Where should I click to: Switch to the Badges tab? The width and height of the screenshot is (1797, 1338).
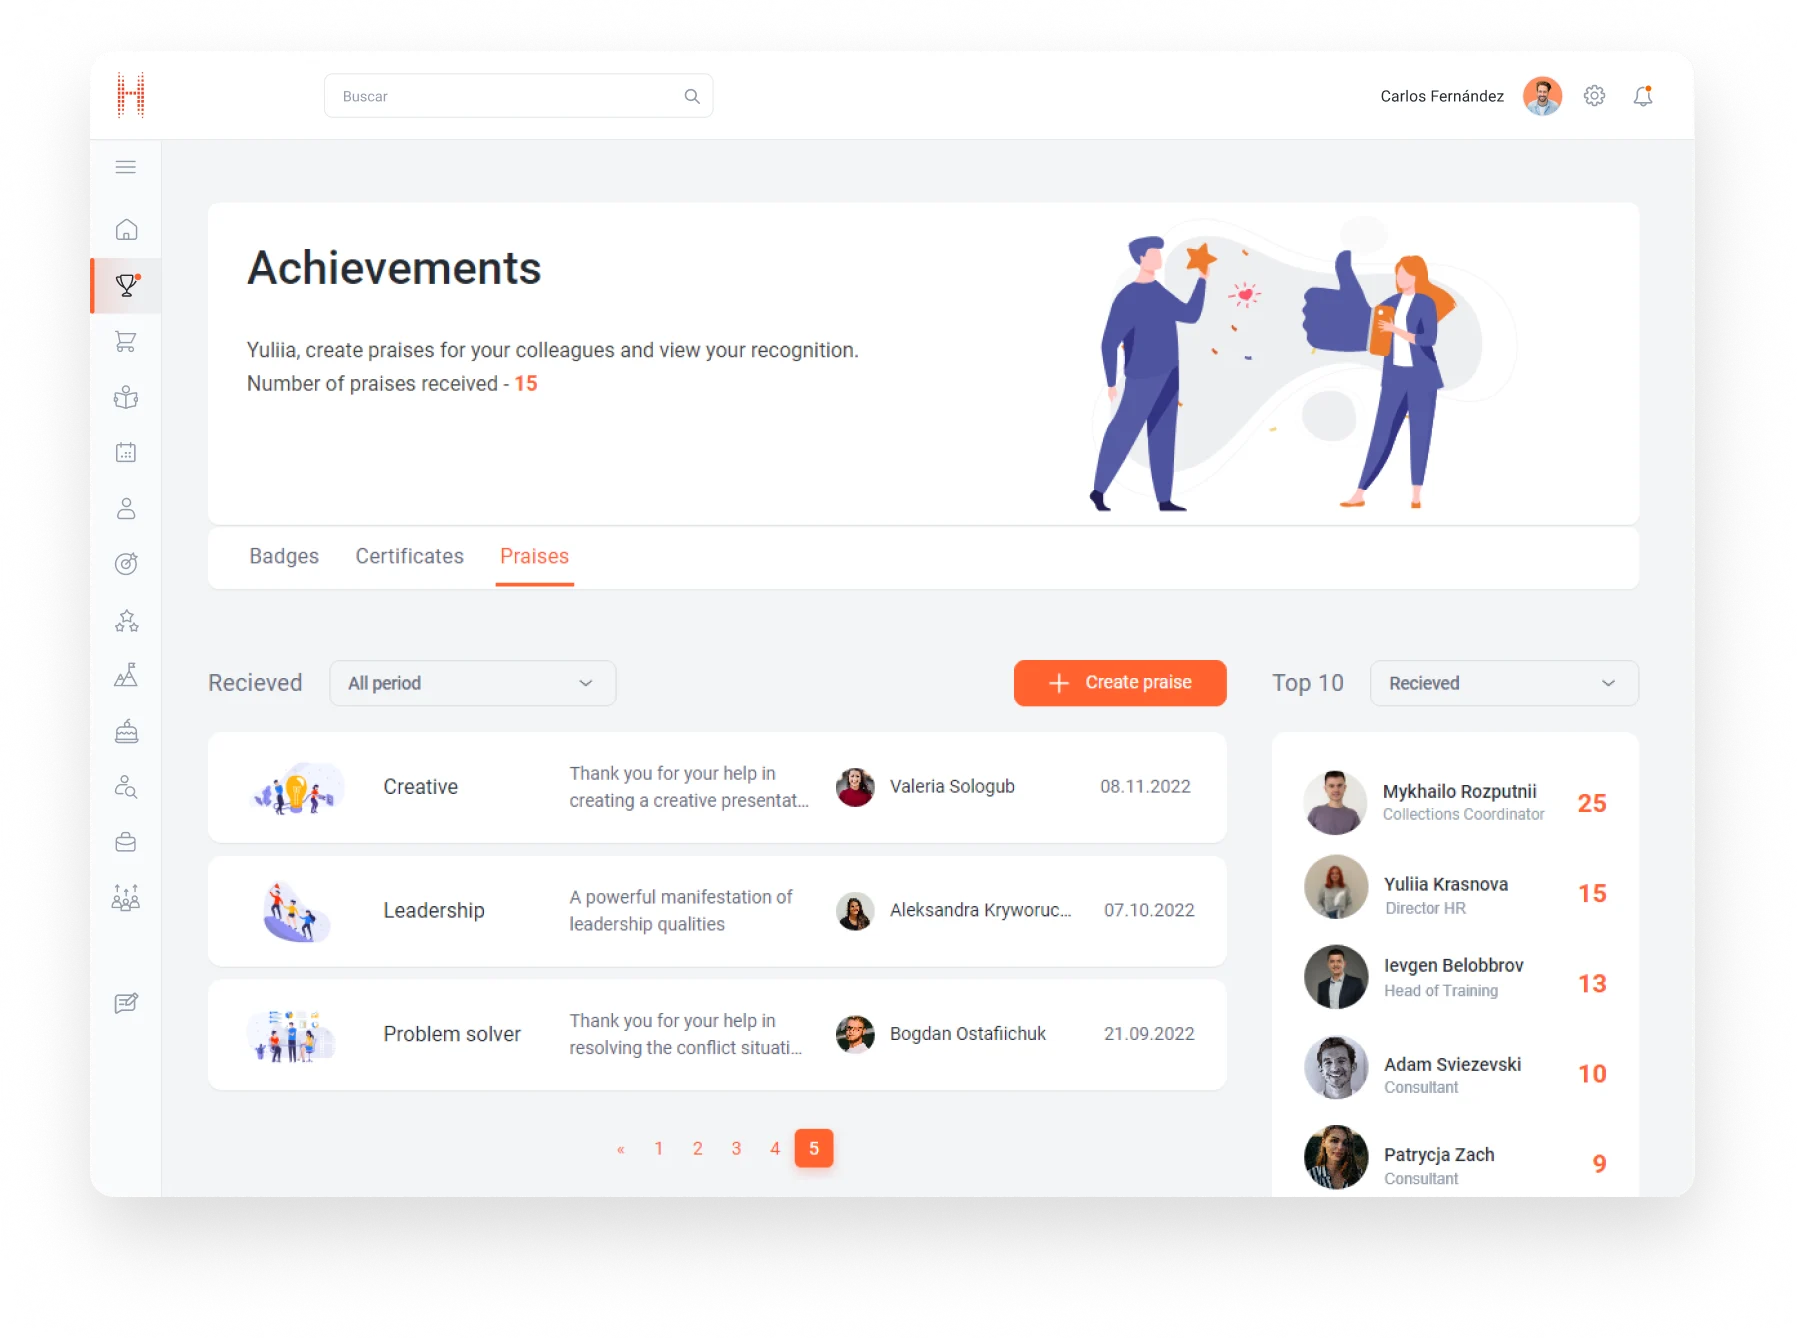tap(284, 556)
